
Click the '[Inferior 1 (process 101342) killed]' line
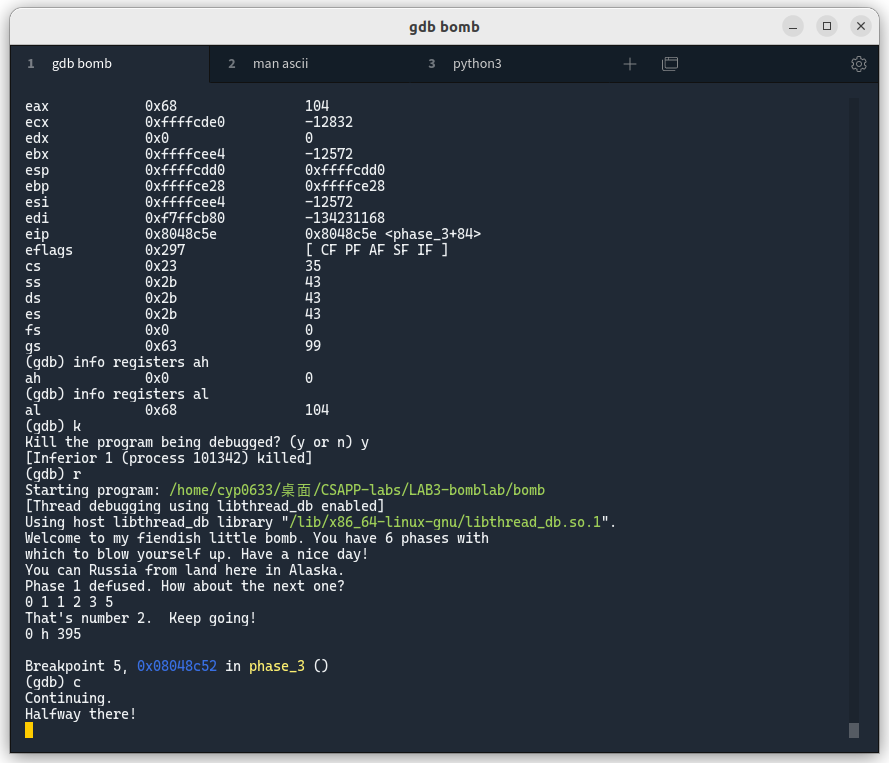tap(168, 458)
